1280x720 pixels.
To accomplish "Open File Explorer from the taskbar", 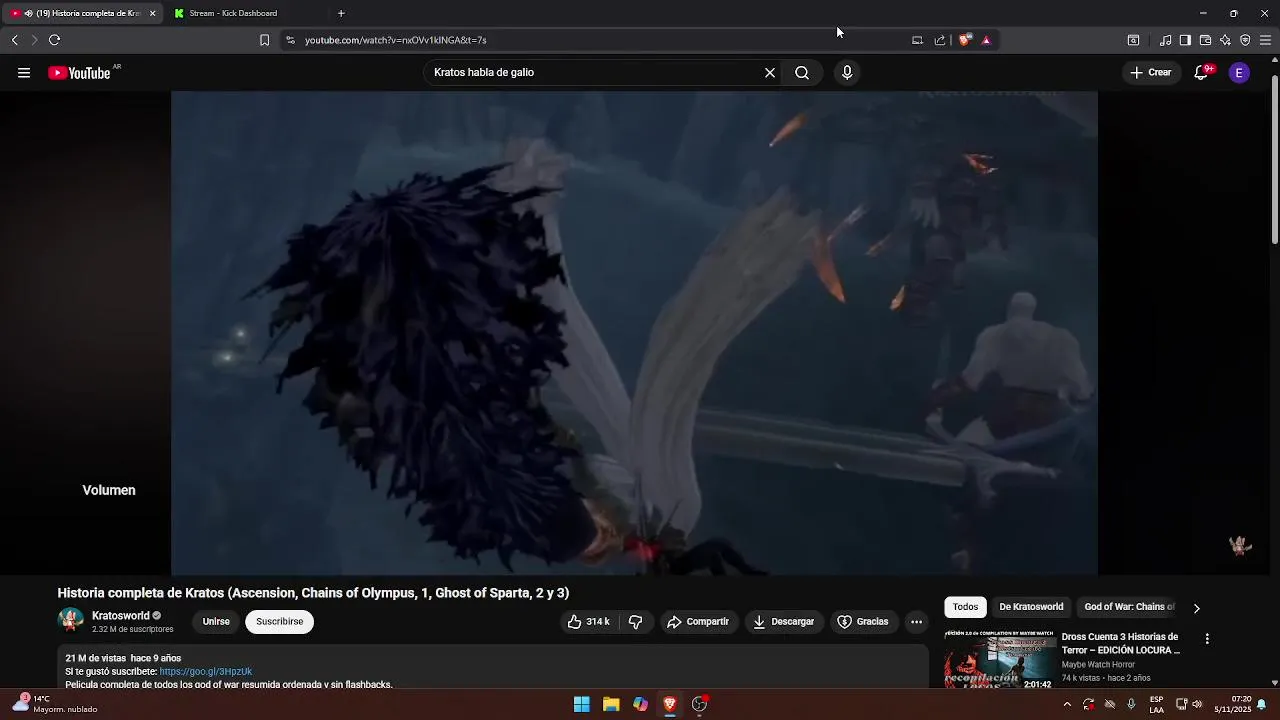I will click(611, 704).
